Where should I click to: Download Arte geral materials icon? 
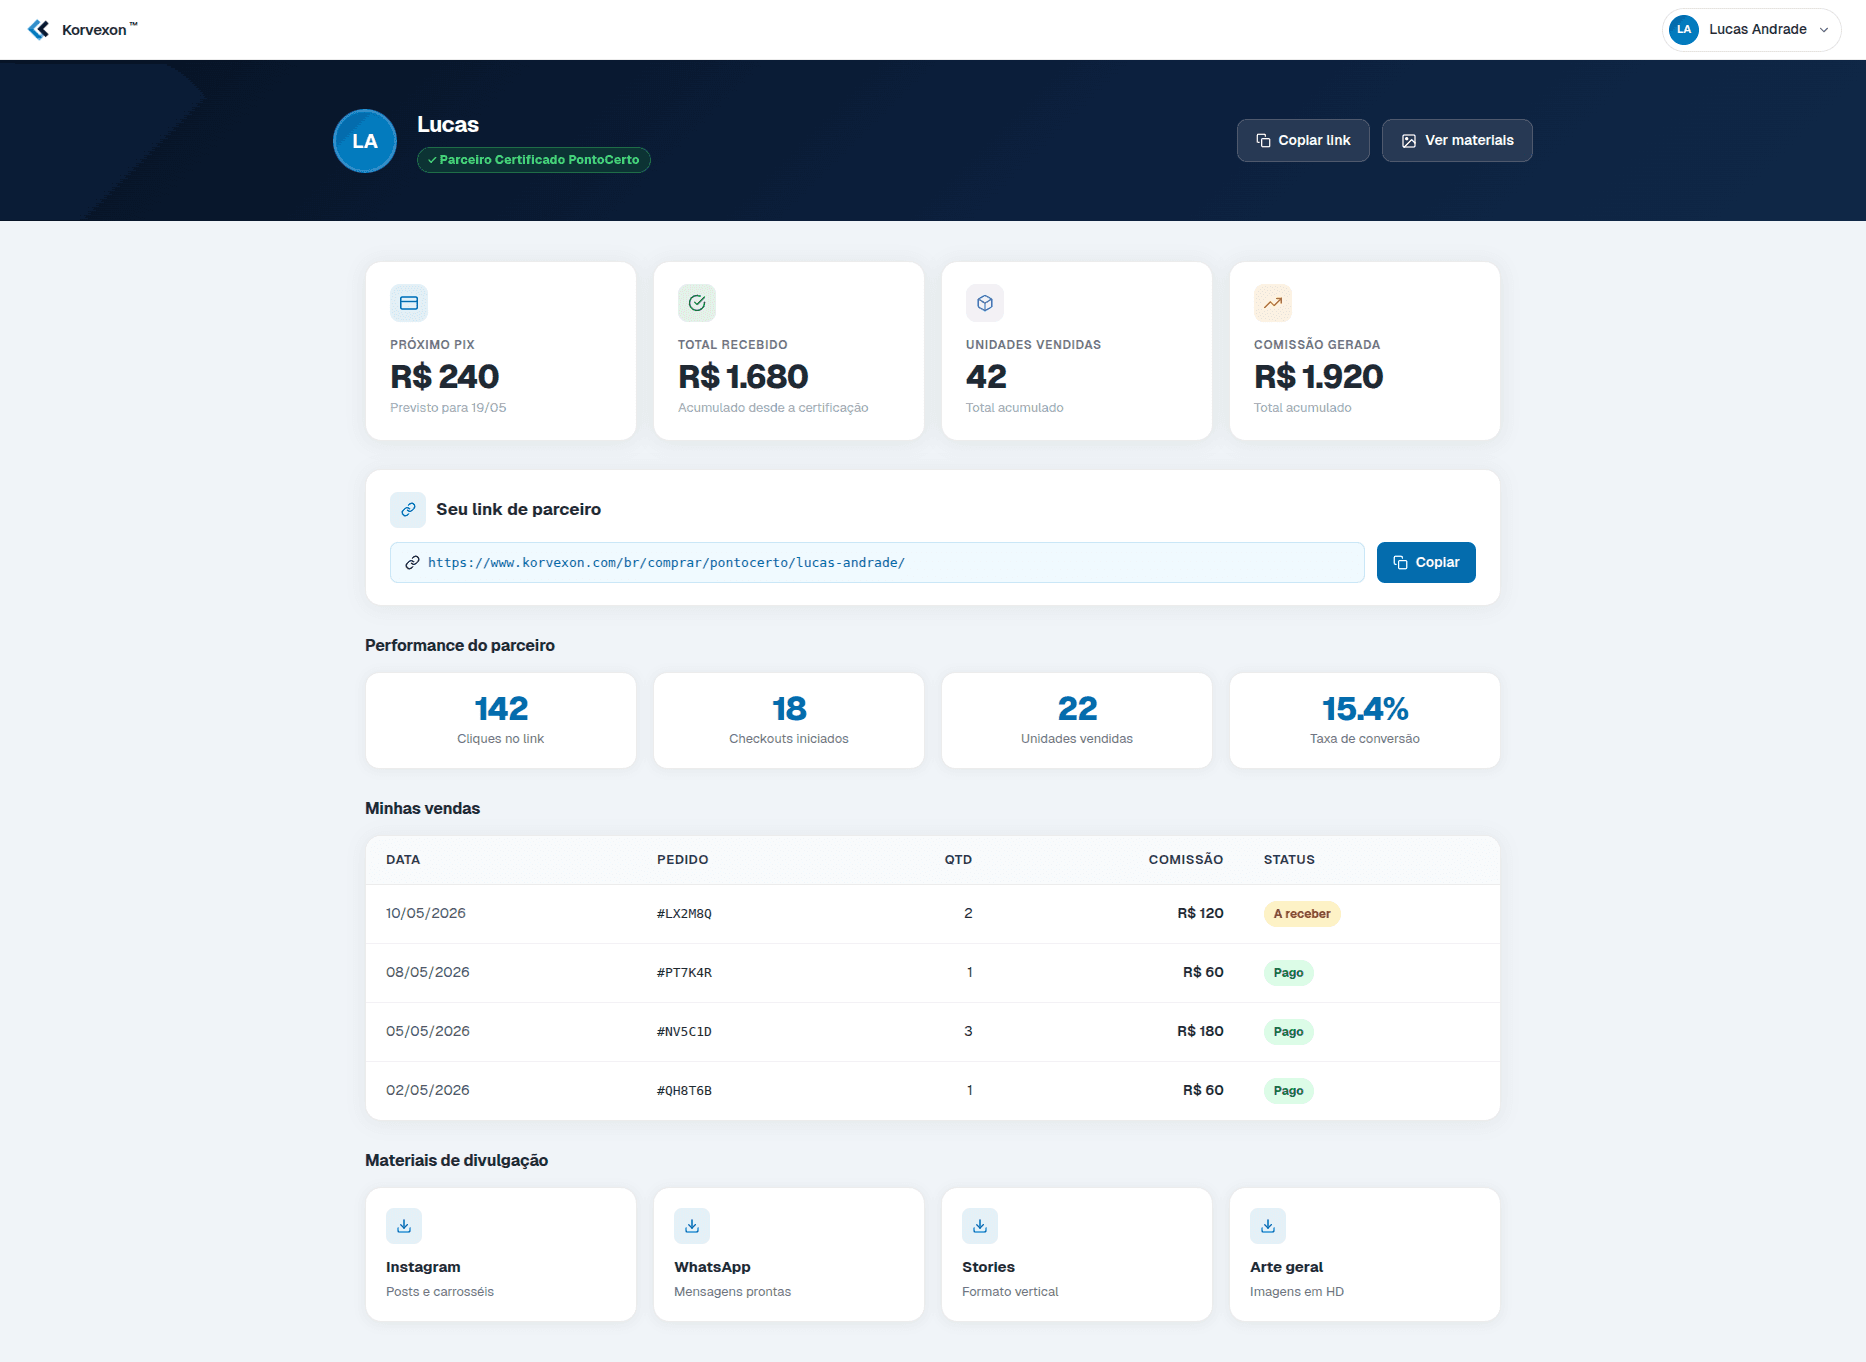[x=1268, y=1226]
